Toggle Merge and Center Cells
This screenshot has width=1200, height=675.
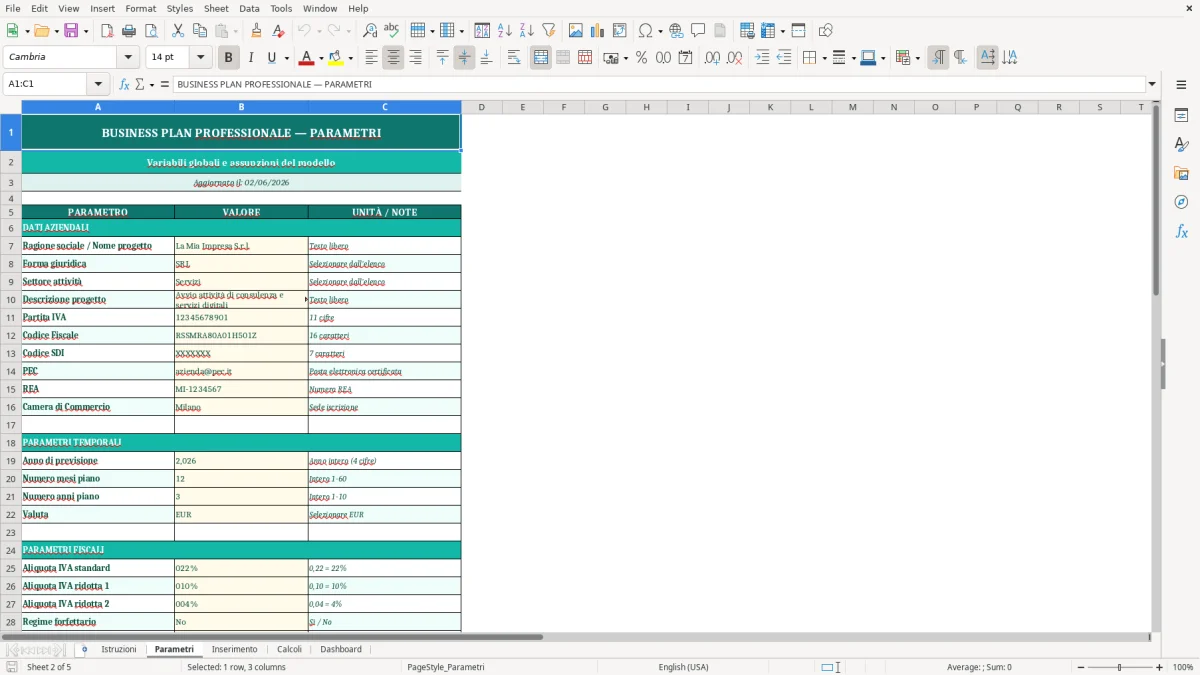click(x=541, y=58)
